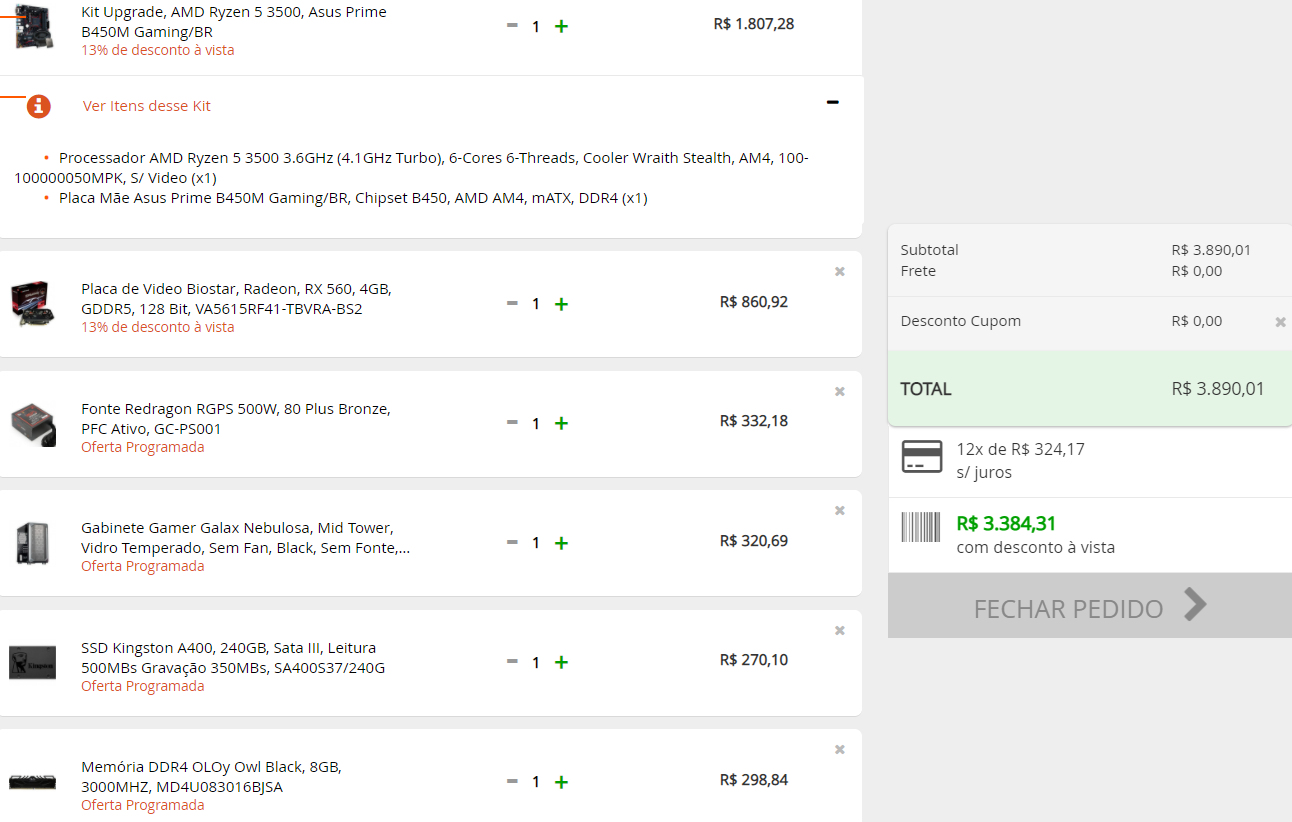The width and height of the screenshot is (1292, 822).
Task: Increase quantity of Memória DDR4 OLOy Owl Black
Action: (x=561, y=782)
